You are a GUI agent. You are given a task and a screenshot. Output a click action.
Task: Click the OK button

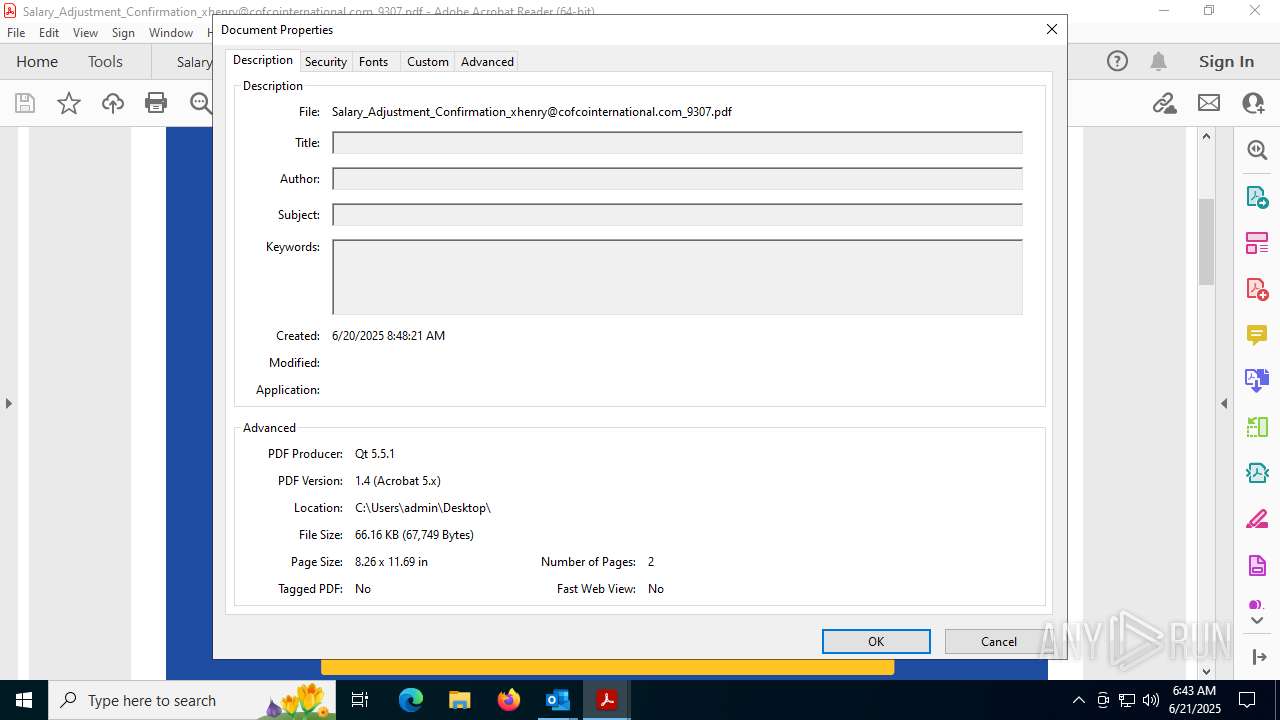pos(876,641)
